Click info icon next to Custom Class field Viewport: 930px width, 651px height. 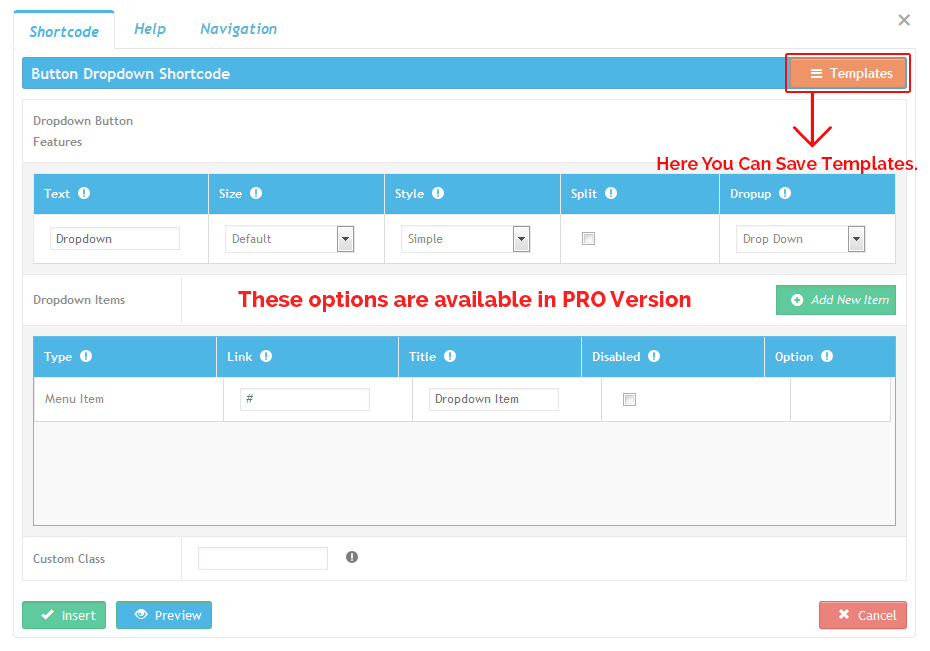(352, 558)
